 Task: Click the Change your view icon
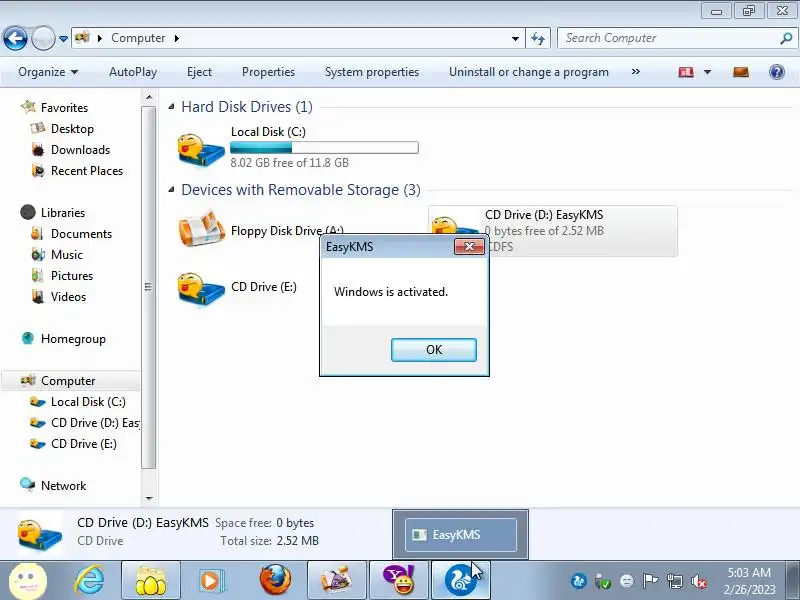[686, 72]
